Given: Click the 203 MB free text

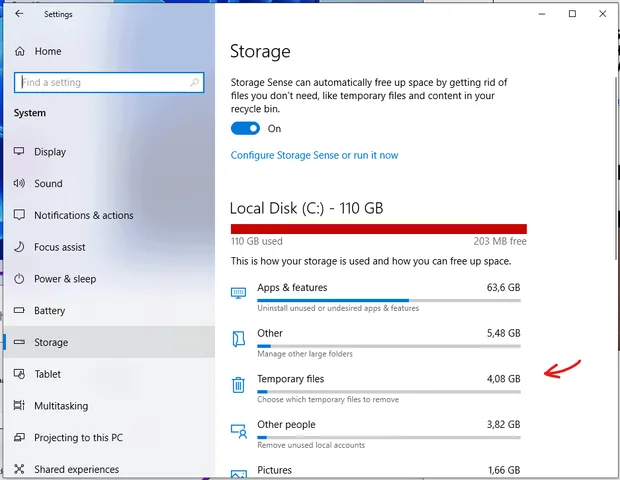Looking at the screenshot, I should coord(500,241).
